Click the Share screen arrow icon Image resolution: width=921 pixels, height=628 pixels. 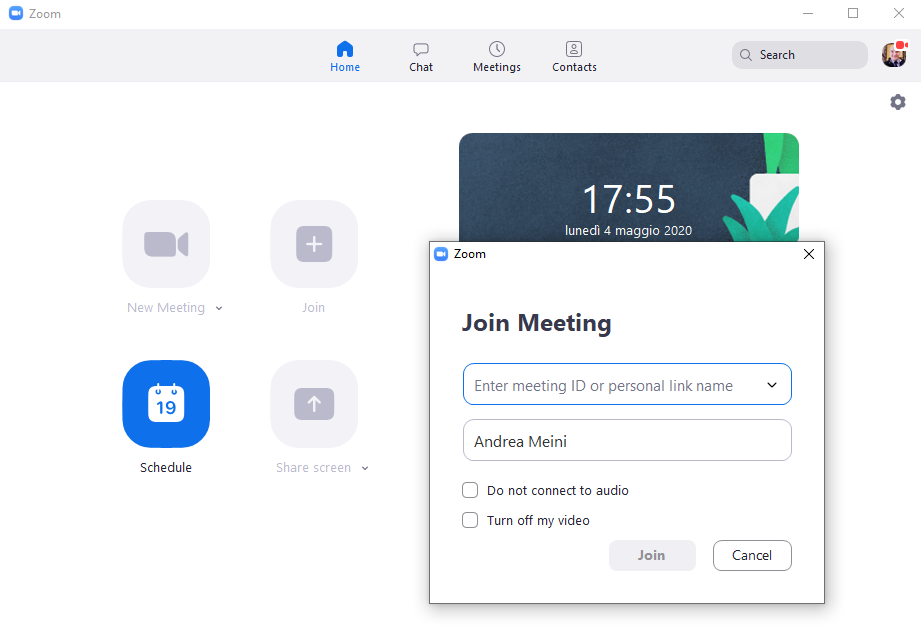coord(314,404)
